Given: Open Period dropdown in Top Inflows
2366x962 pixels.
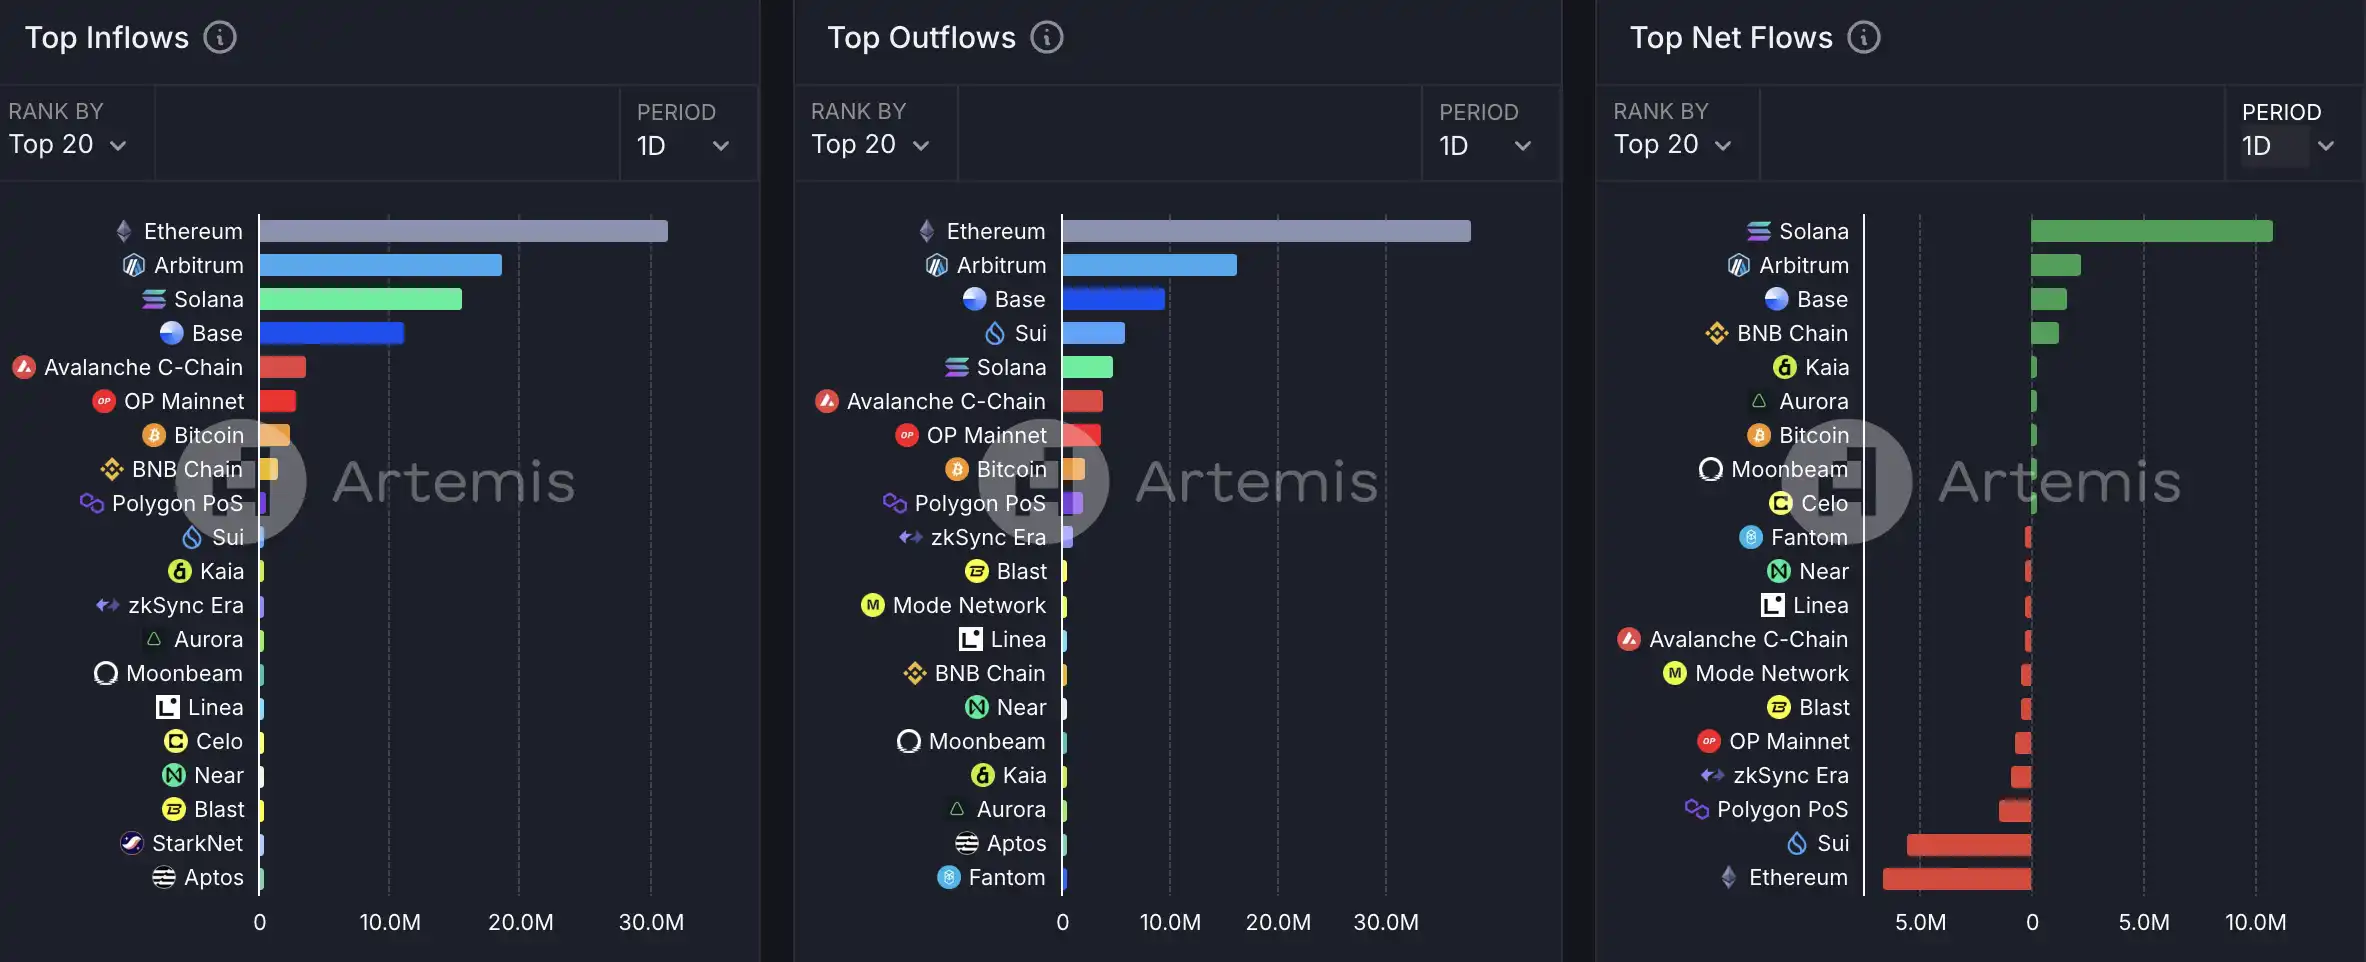Looking at the screenshot, I should click(683, 146).
